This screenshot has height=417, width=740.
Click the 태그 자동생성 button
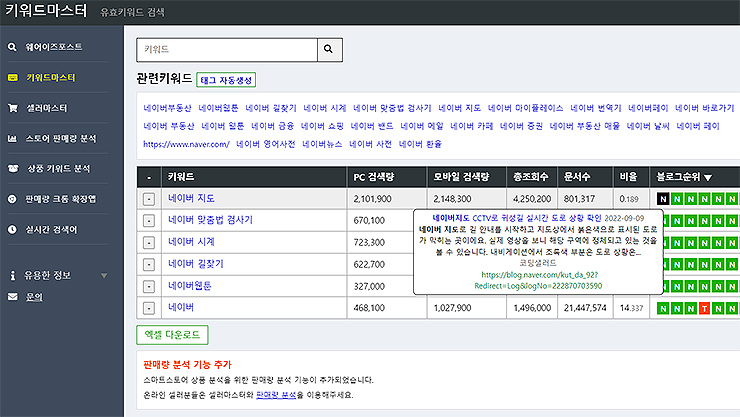[x=226, y=80]
